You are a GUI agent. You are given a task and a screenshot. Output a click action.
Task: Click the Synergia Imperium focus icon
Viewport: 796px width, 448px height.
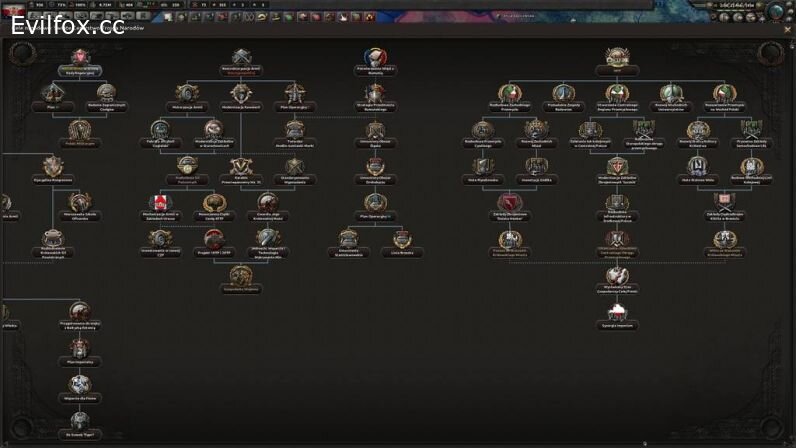point(618,312)
